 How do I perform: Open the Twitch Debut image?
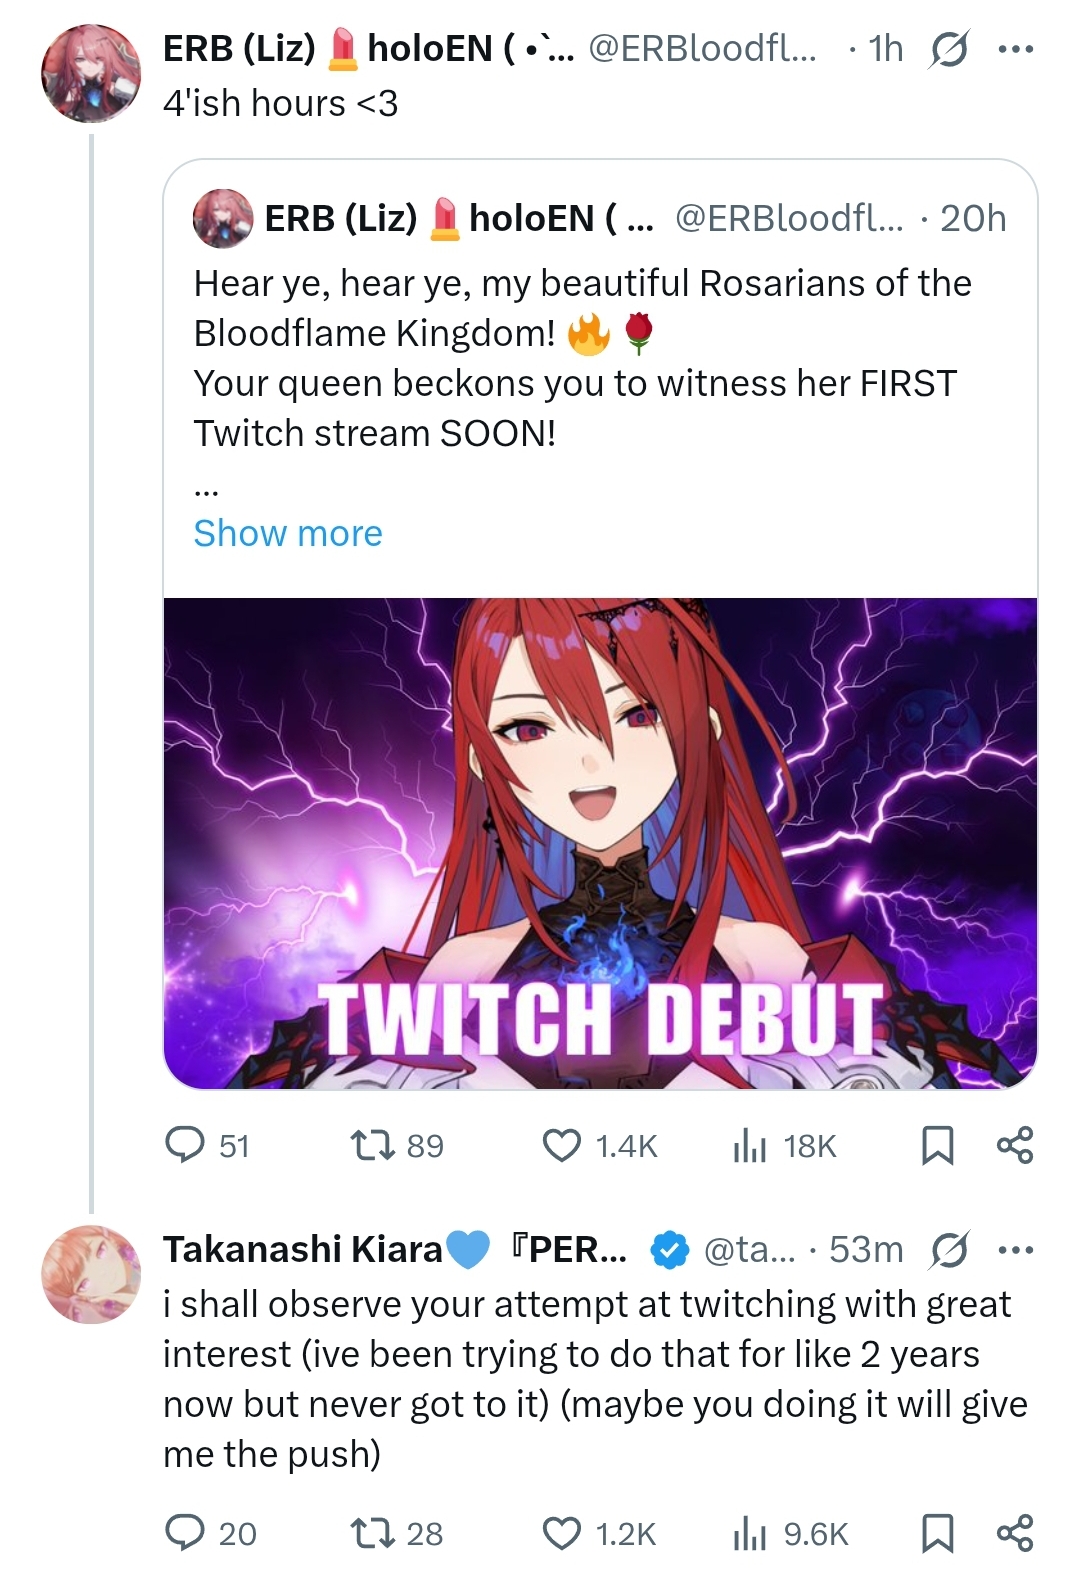600,842
